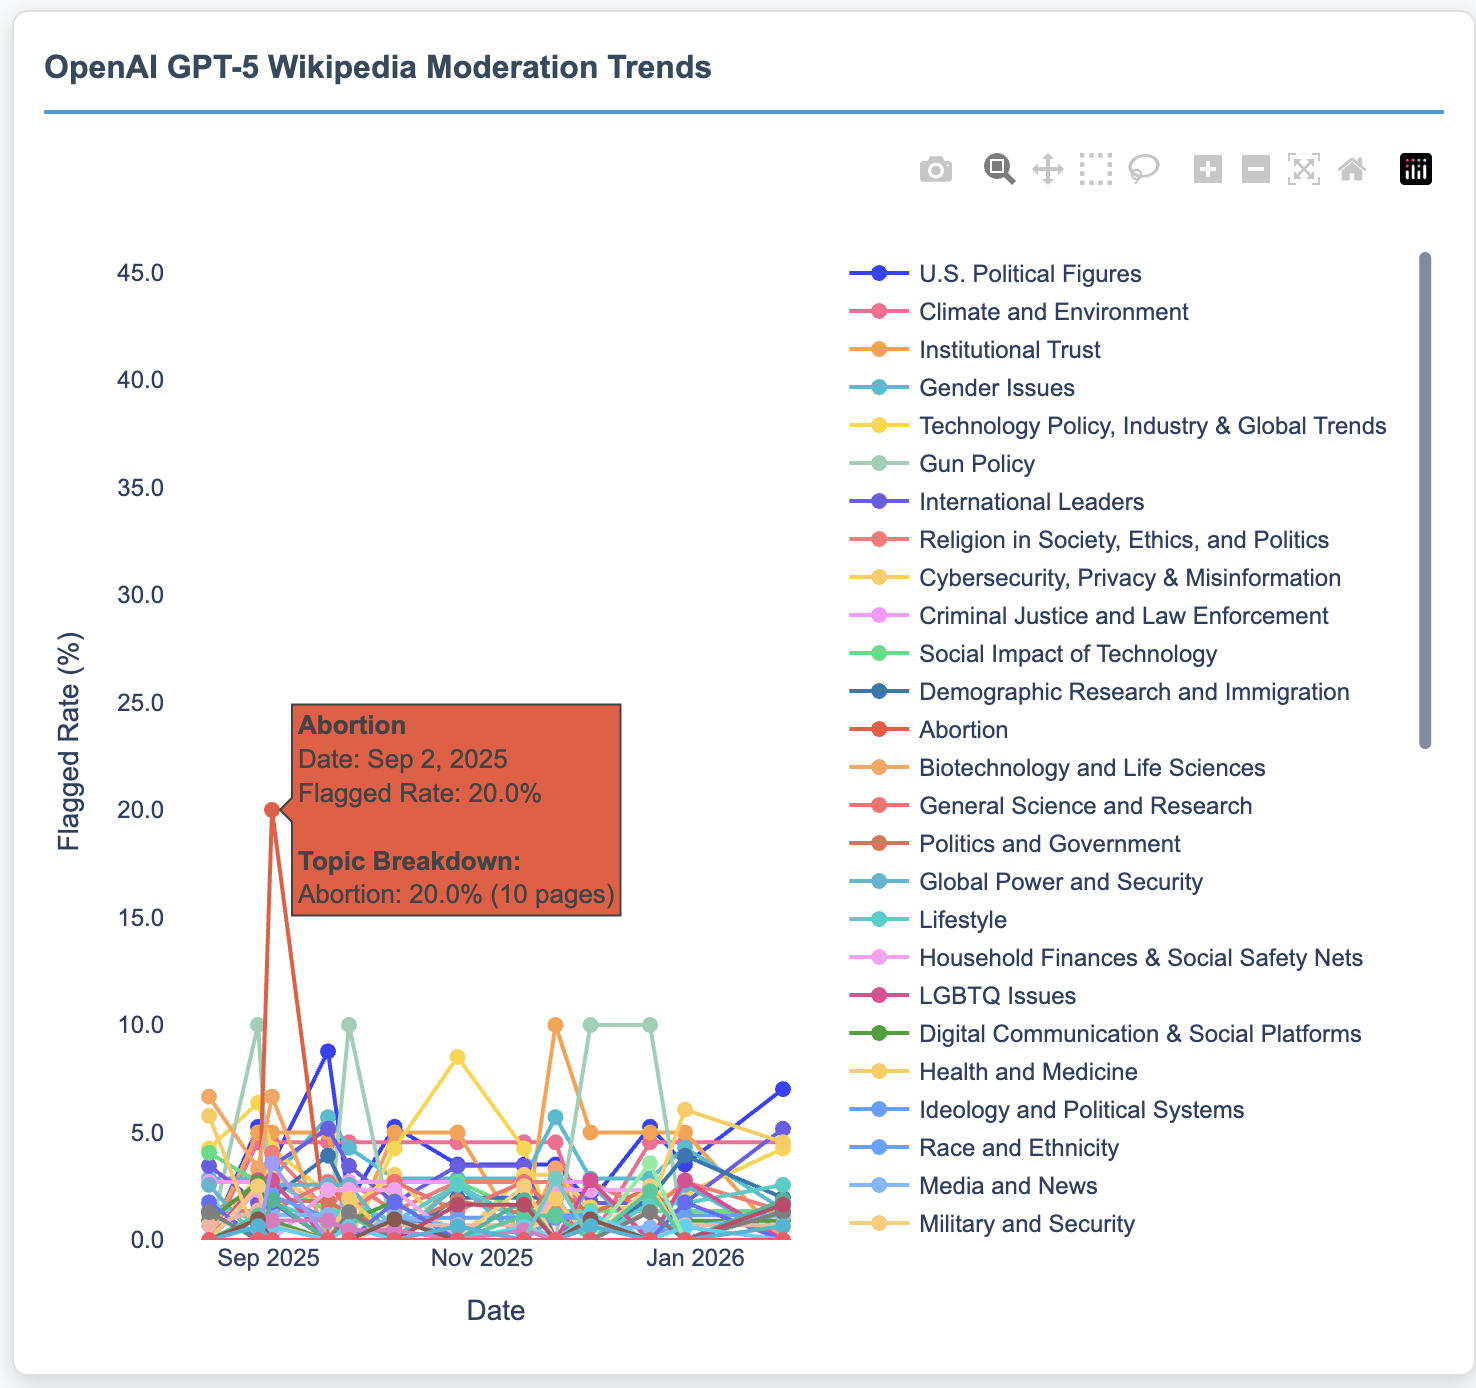Hide Climate and Environment series
This screenshot has width=1476, height=1388.
1053,312
